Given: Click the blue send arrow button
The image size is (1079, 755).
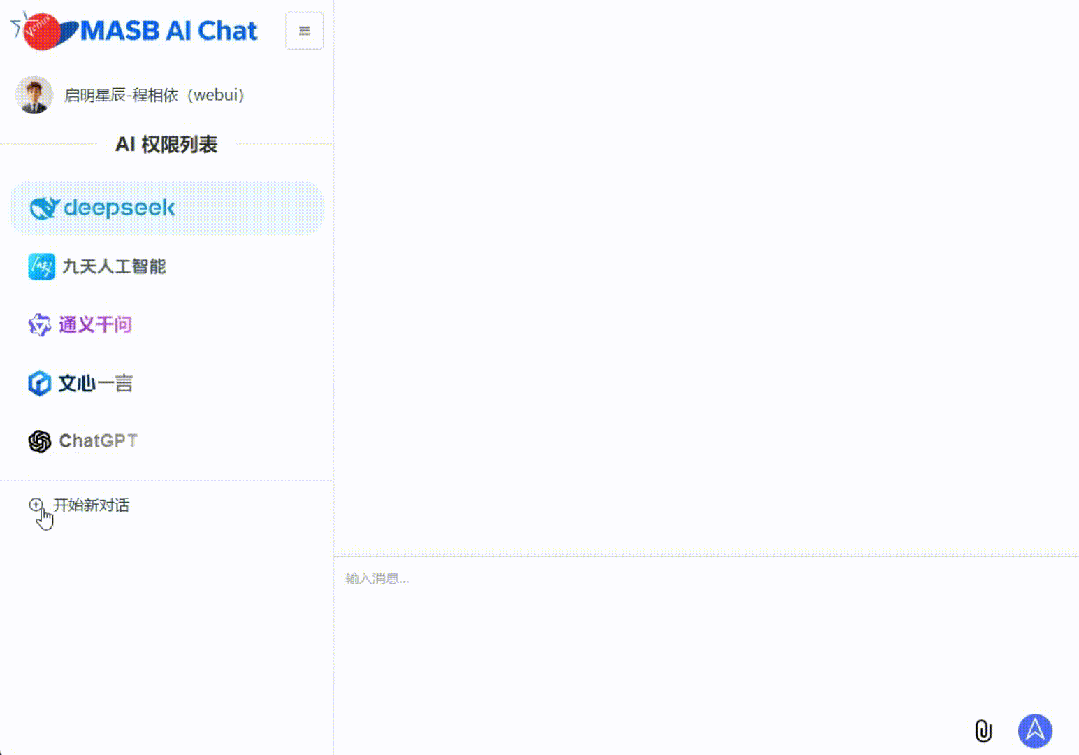Looking at the screenshot, I should tap(1035, 731).
